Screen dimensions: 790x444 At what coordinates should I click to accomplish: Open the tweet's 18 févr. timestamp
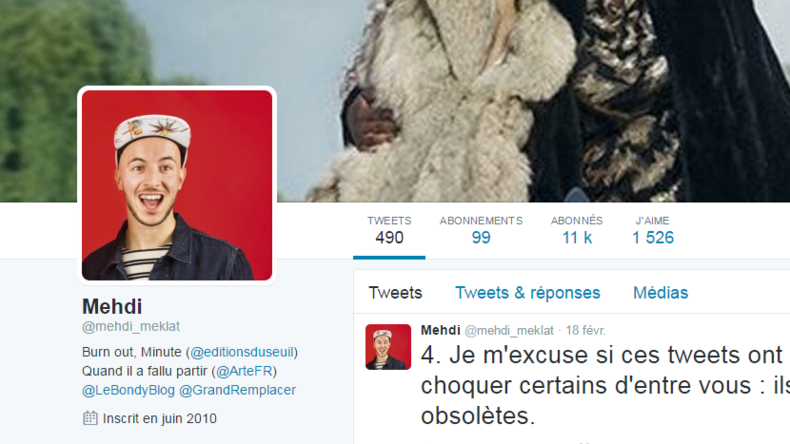tap(585, 331)
